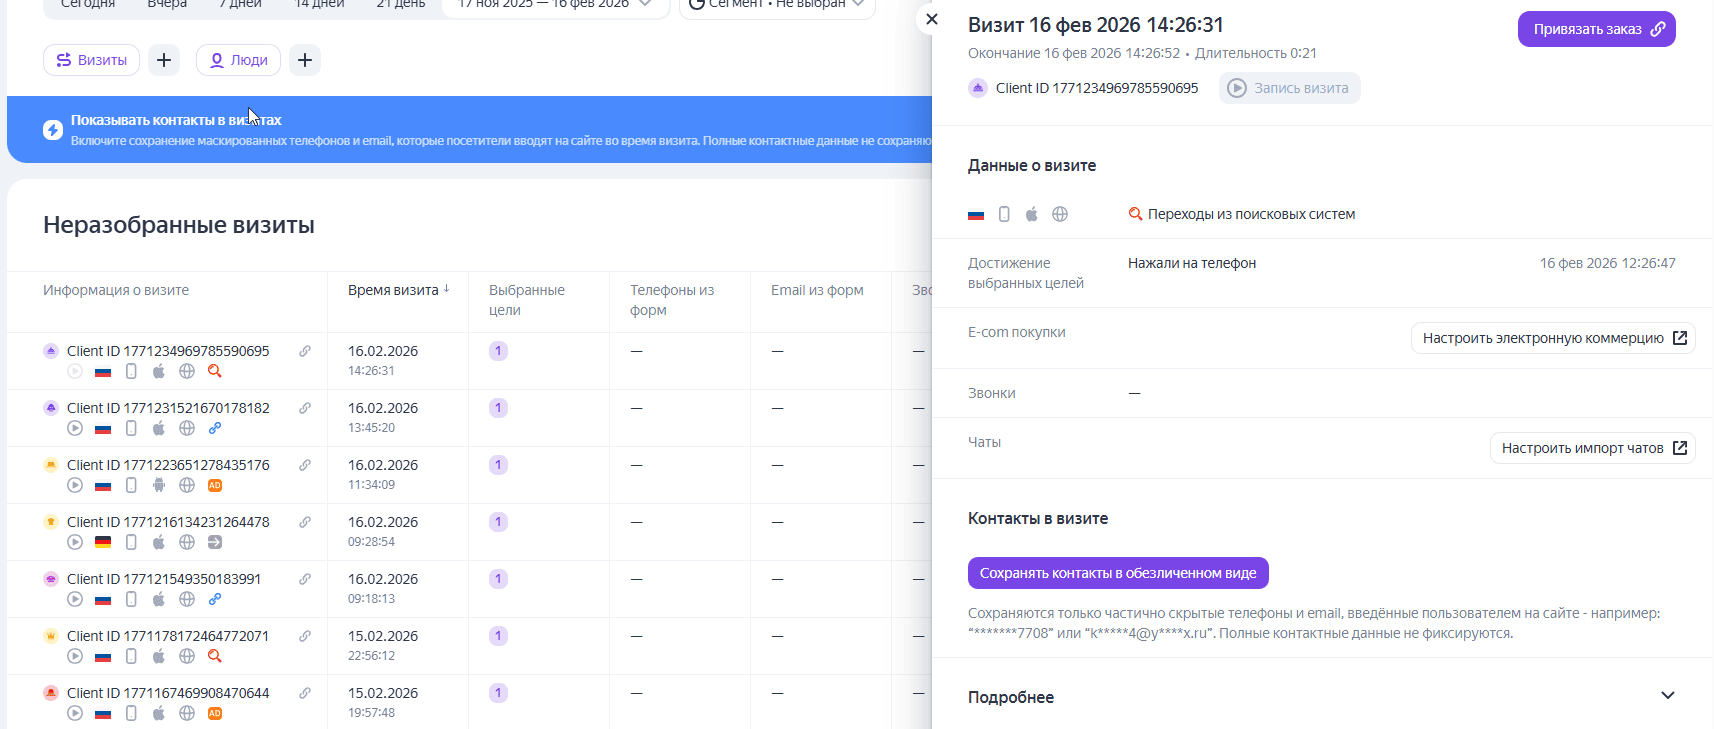Open the date range dropdown ending 16 фев 2026
1714x729 pixels.
[555, 5]
